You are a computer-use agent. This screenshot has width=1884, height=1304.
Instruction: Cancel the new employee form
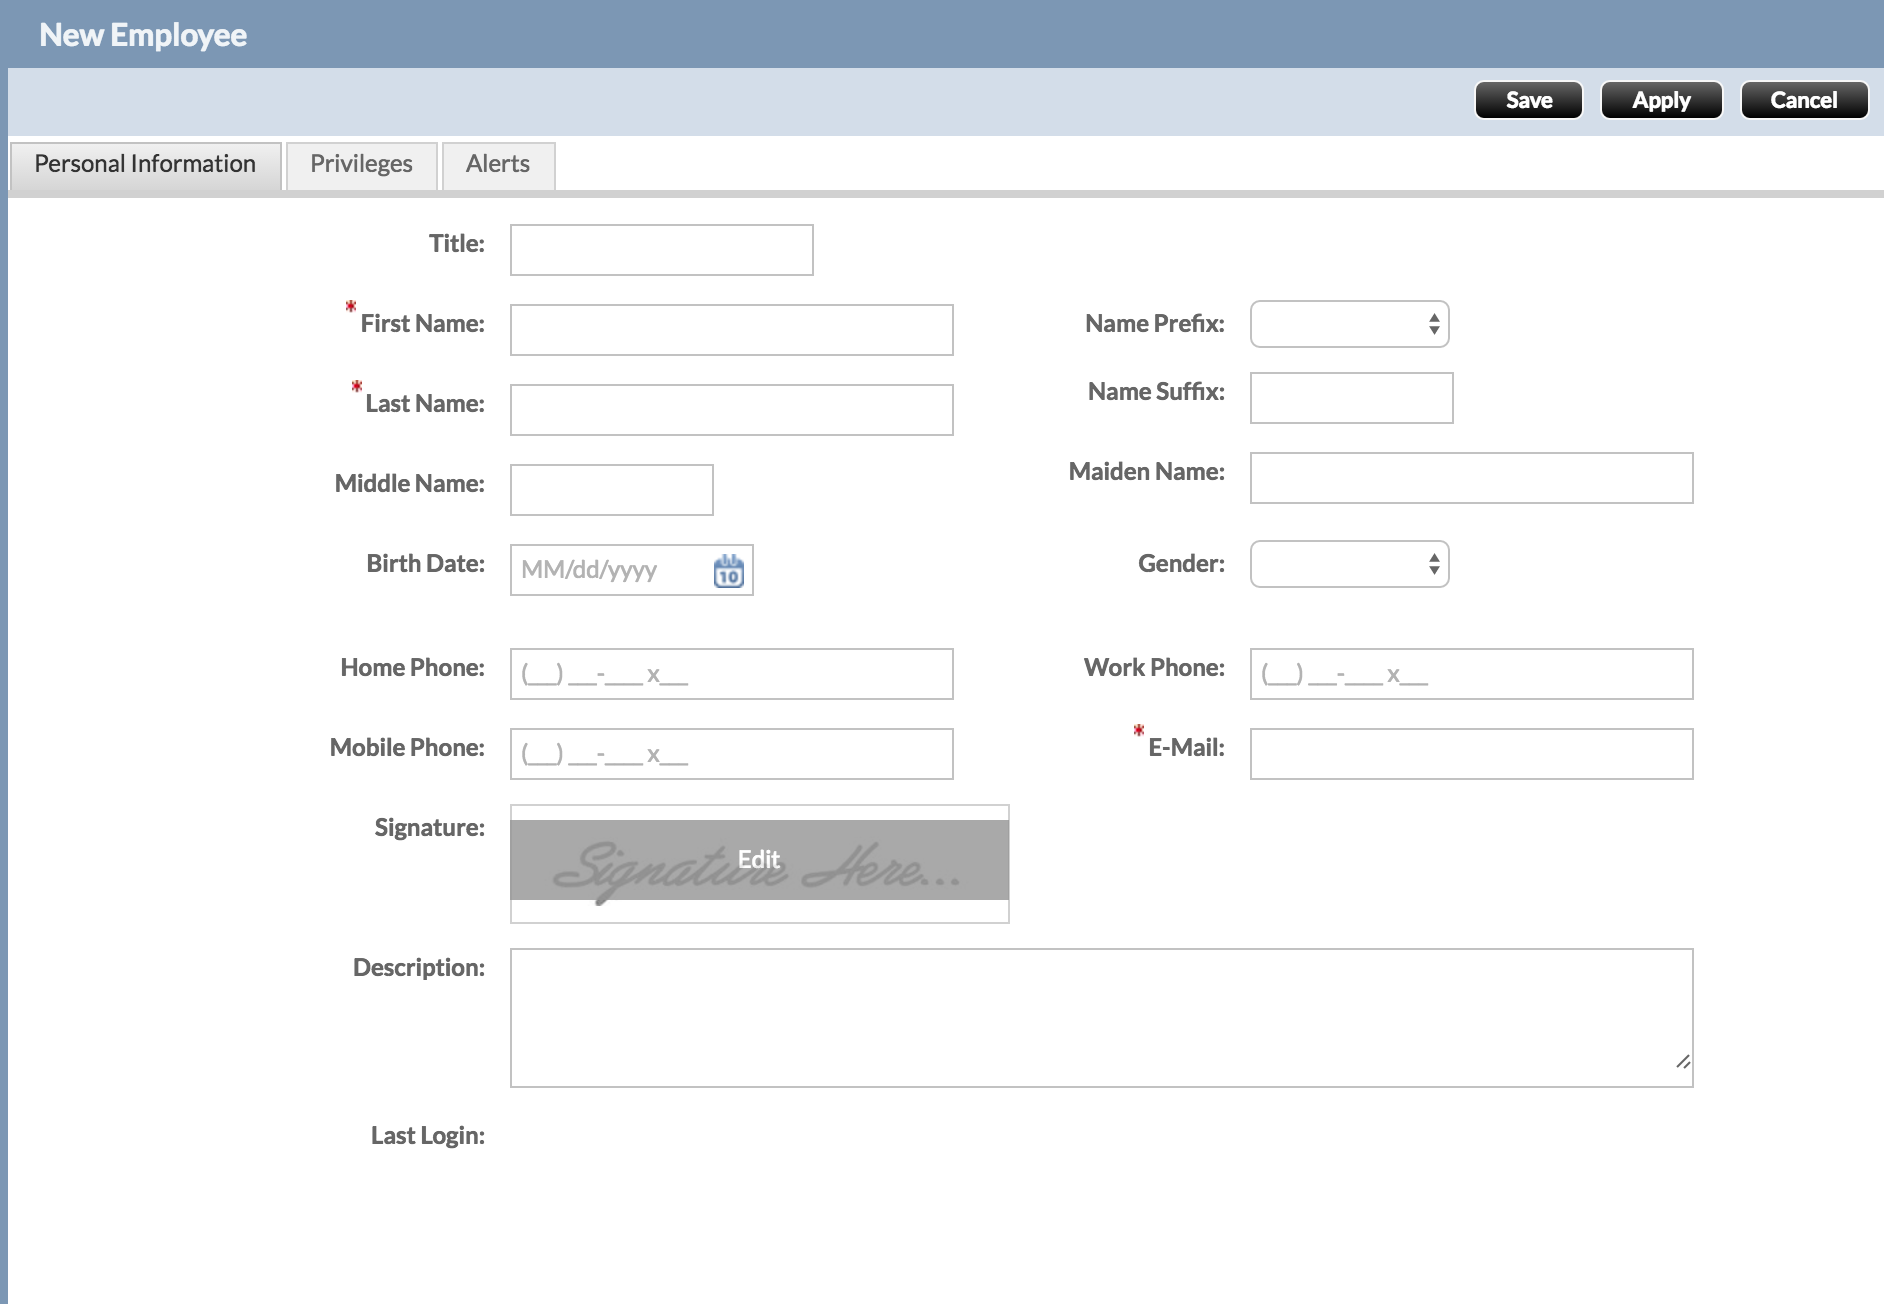coord(1803,100)
